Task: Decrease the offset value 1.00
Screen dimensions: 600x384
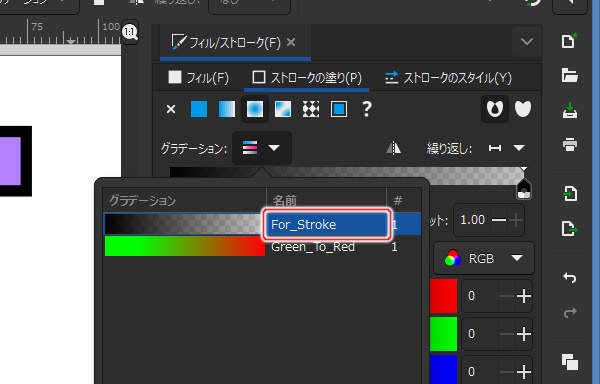Action: pyautogui.click(x=499, y=220)
